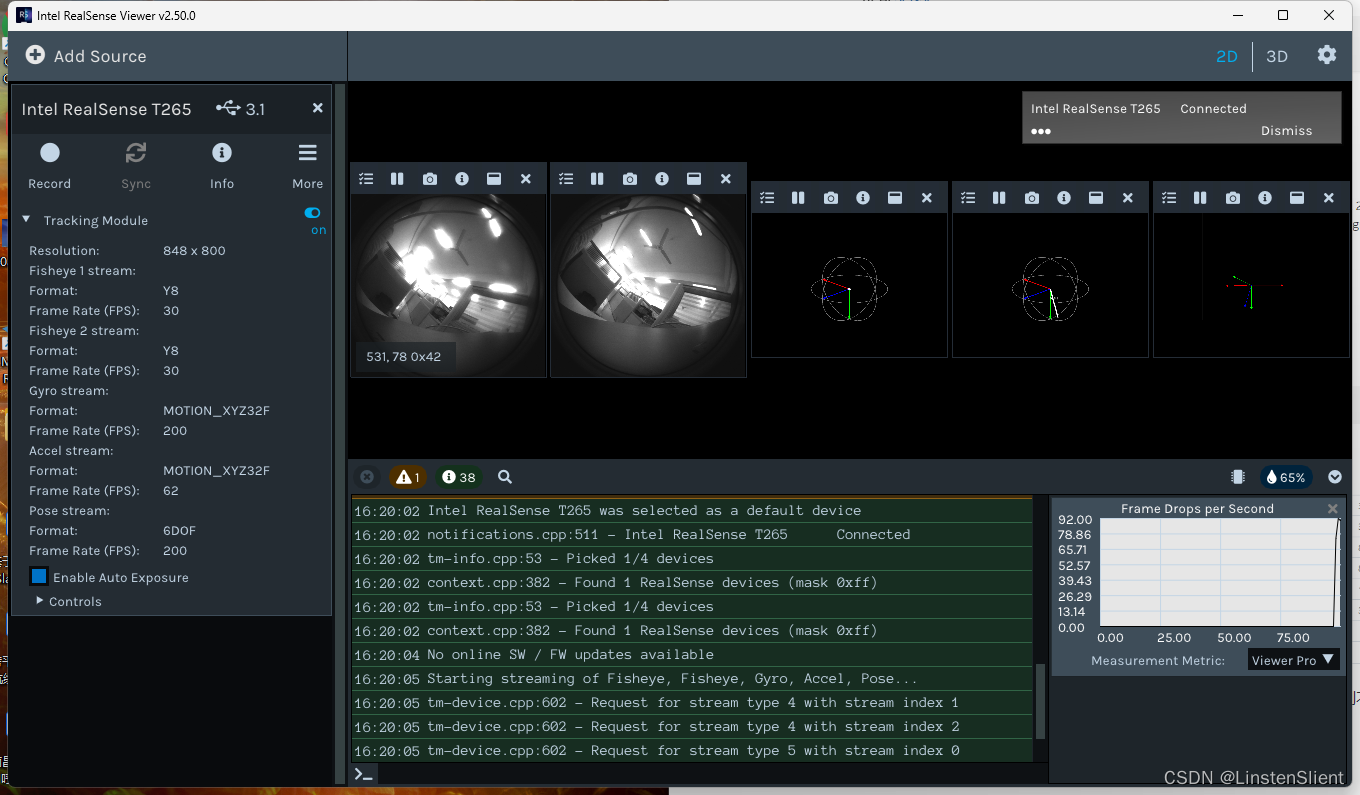The image size is (1360, 795).
Task: Open stream list icon on rightmost pose stream
Action: (1169, 198)
